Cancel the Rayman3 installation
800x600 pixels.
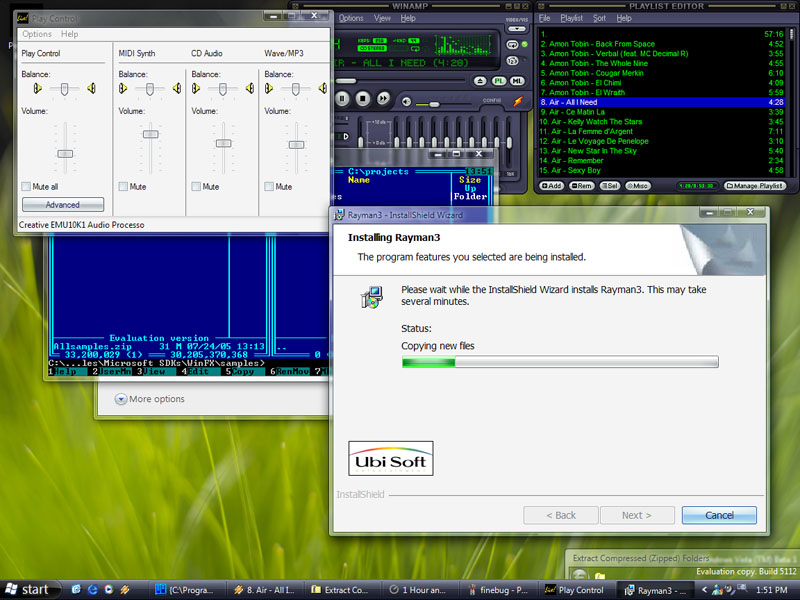click(x=719, y=515)
